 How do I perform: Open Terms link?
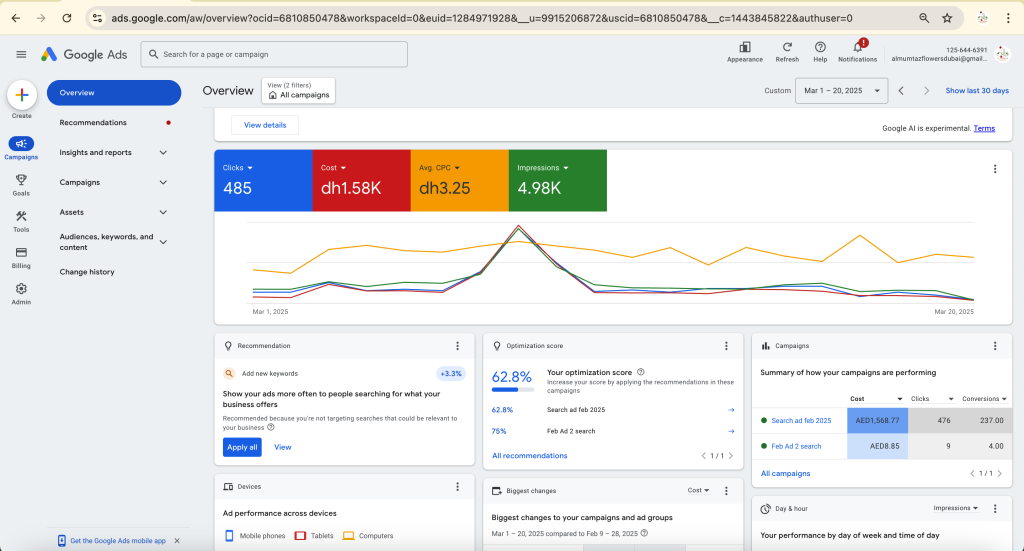[984, 129]
